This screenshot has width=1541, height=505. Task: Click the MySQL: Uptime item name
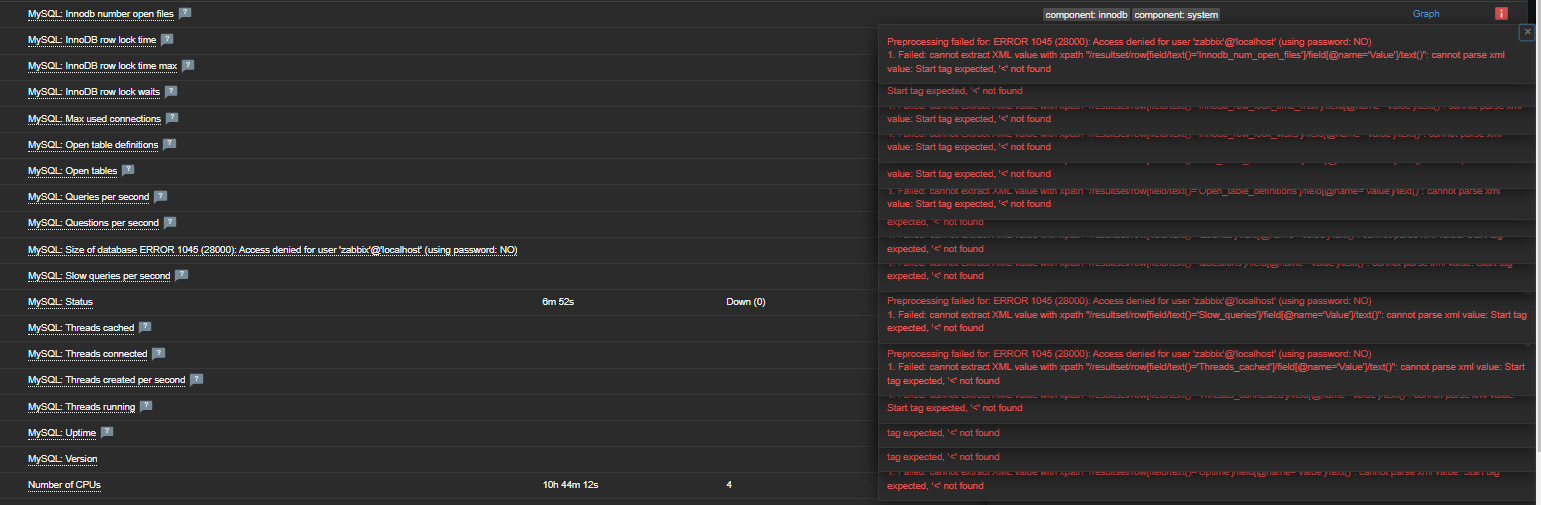[62, 433]
